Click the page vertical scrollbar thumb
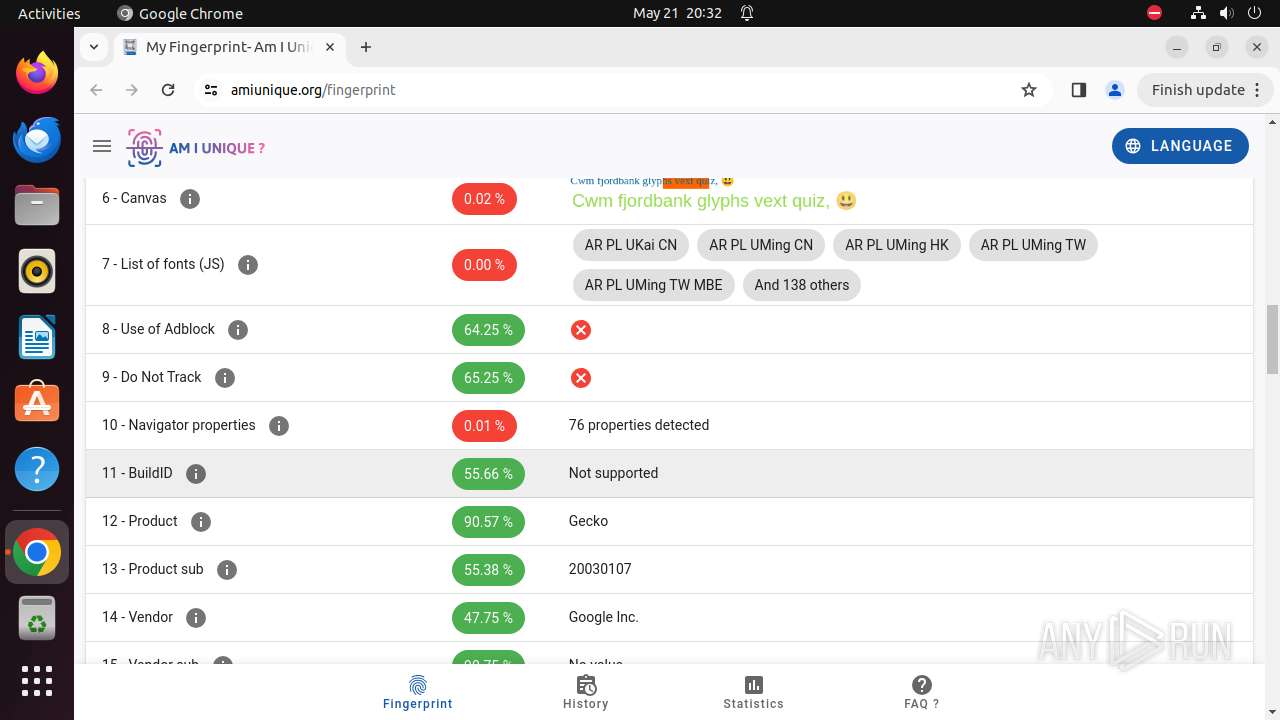This screenshot has width=1280, height=720. [x=1272, y=338]
